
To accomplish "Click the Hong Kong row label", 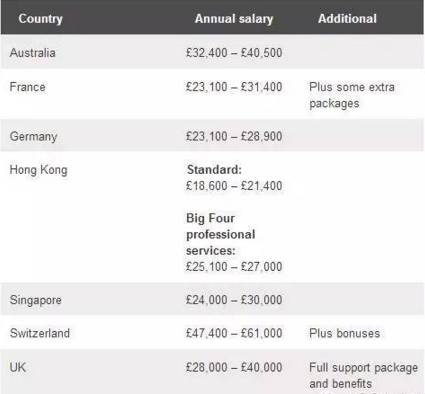I will tap(39, 170).
